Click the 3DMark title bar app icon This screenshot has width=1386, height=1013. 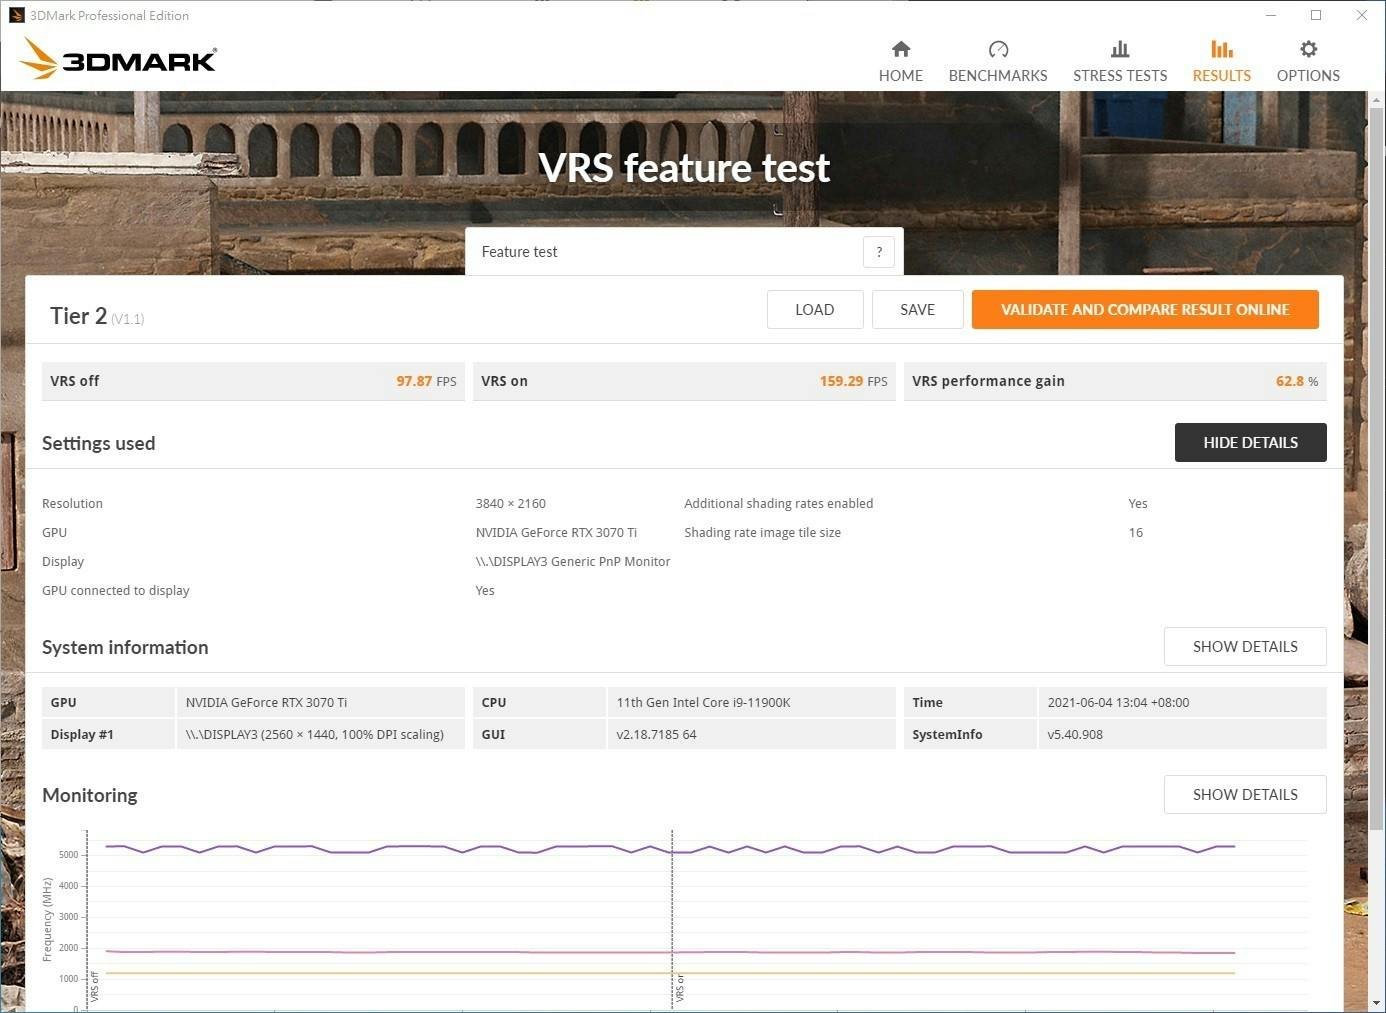tap(16, 15)
